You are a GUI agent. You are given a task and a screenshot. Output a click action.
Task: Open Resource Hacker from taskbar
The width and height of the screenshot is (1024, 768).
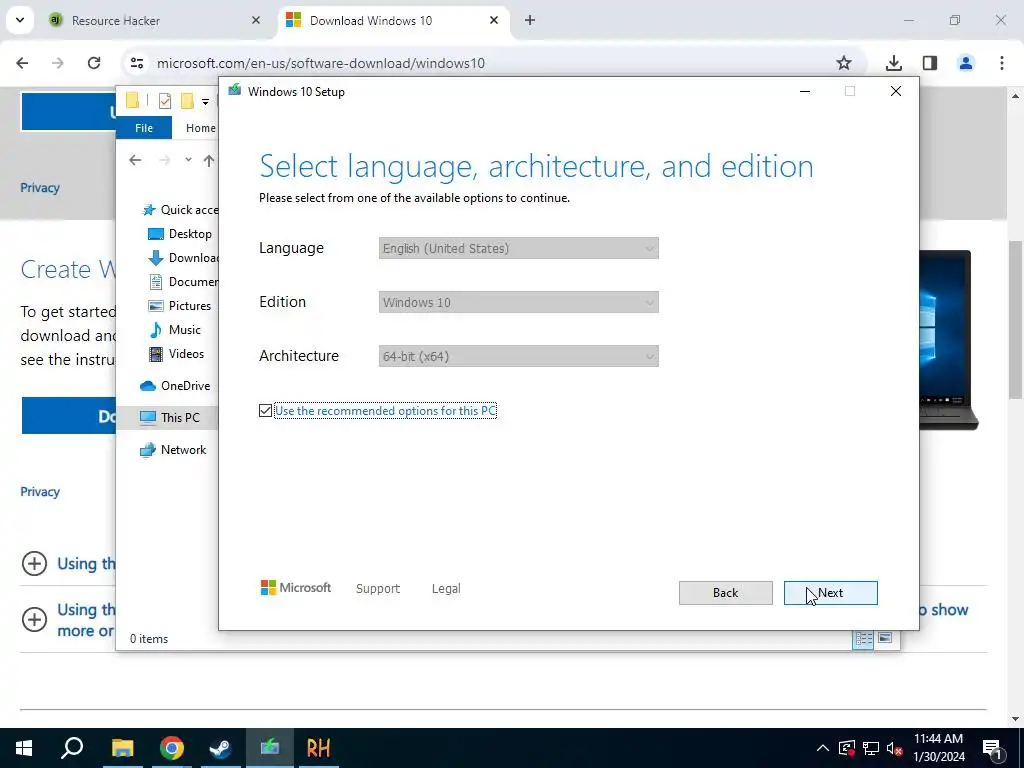(x=318, y=748)
